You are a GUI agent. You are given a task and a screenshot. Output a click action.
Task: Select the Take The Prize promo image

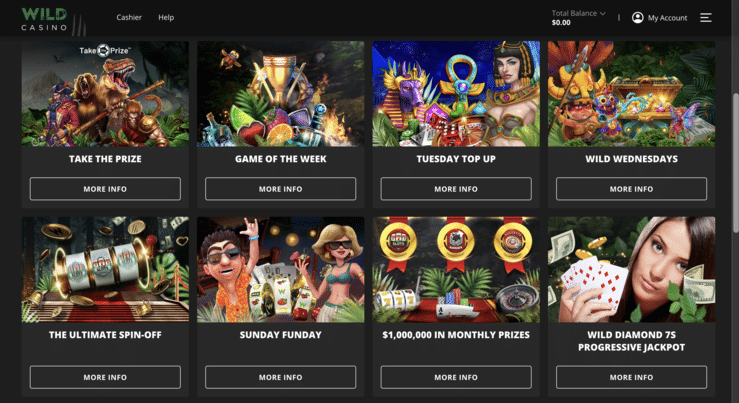tap(105, 94)
